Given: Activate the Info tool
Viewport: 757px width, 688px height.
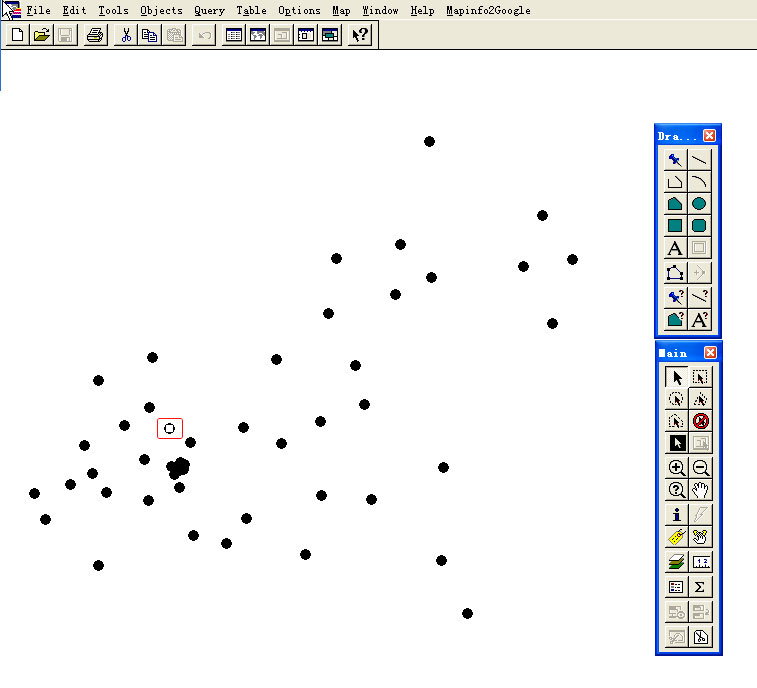Looking at the screenshot, I should tap(676, 515).
